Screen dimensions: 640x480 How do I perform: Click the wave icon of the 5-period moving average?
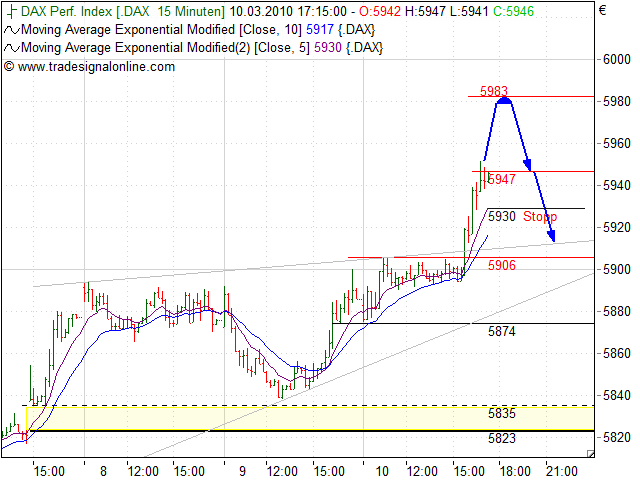tap(12, 48)
